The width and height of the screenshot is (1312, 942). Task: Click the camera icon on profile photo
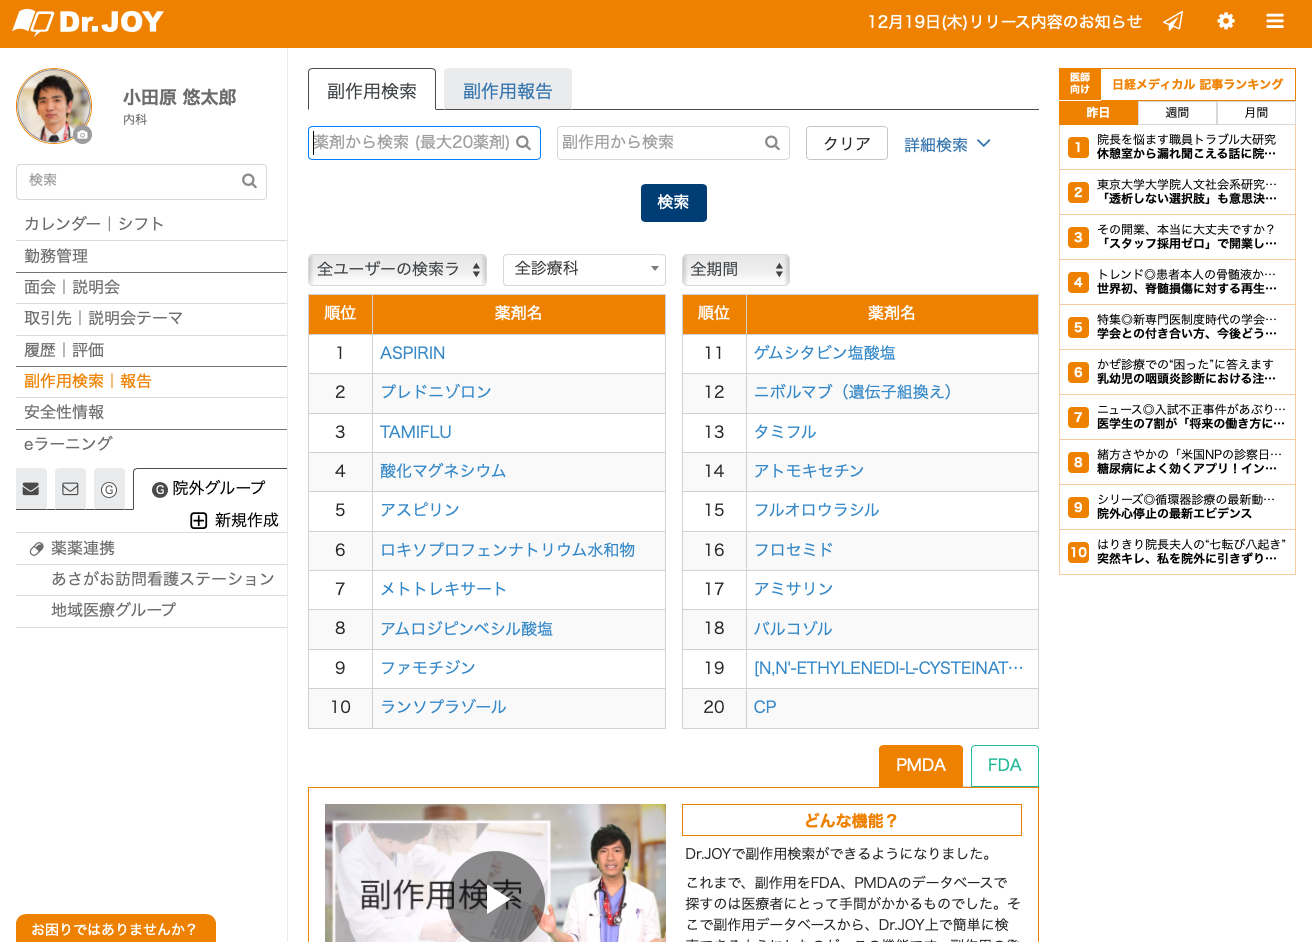pyautogui.click(x=82, y=134)
